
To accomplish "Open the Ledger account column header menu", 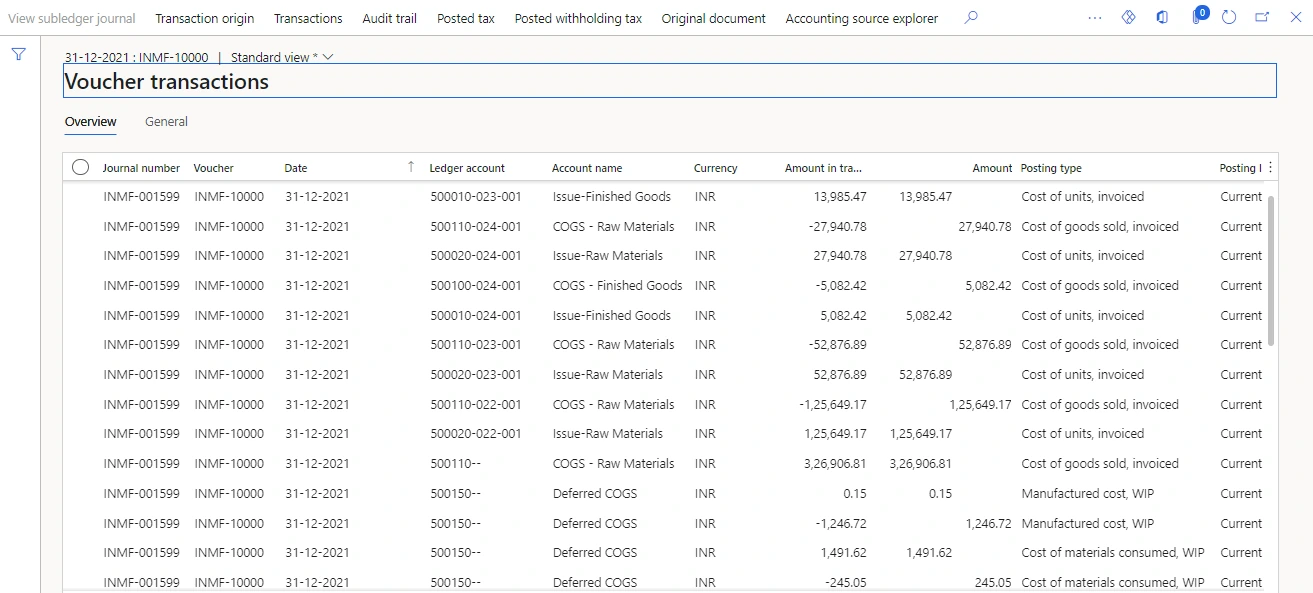I will coord(467,168).
